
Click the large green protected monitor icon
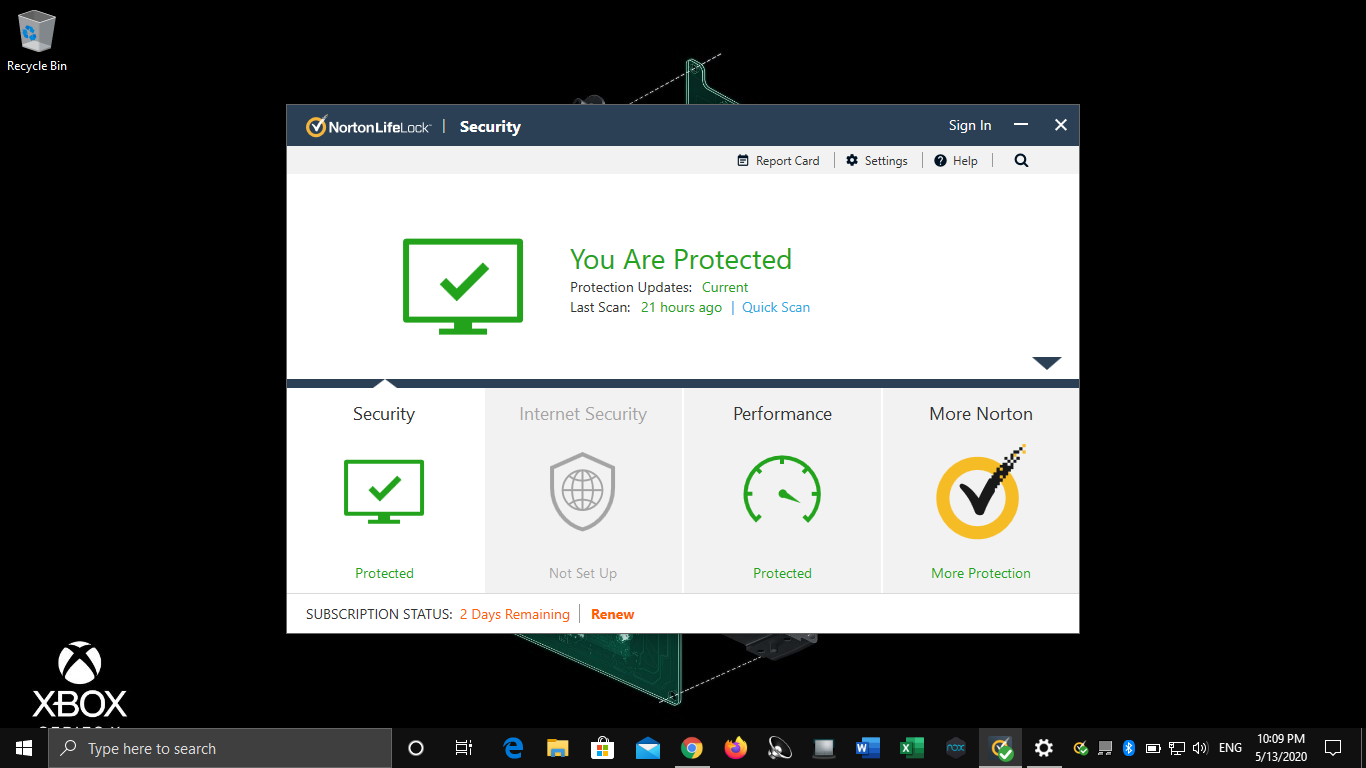[x=463, y=286]
